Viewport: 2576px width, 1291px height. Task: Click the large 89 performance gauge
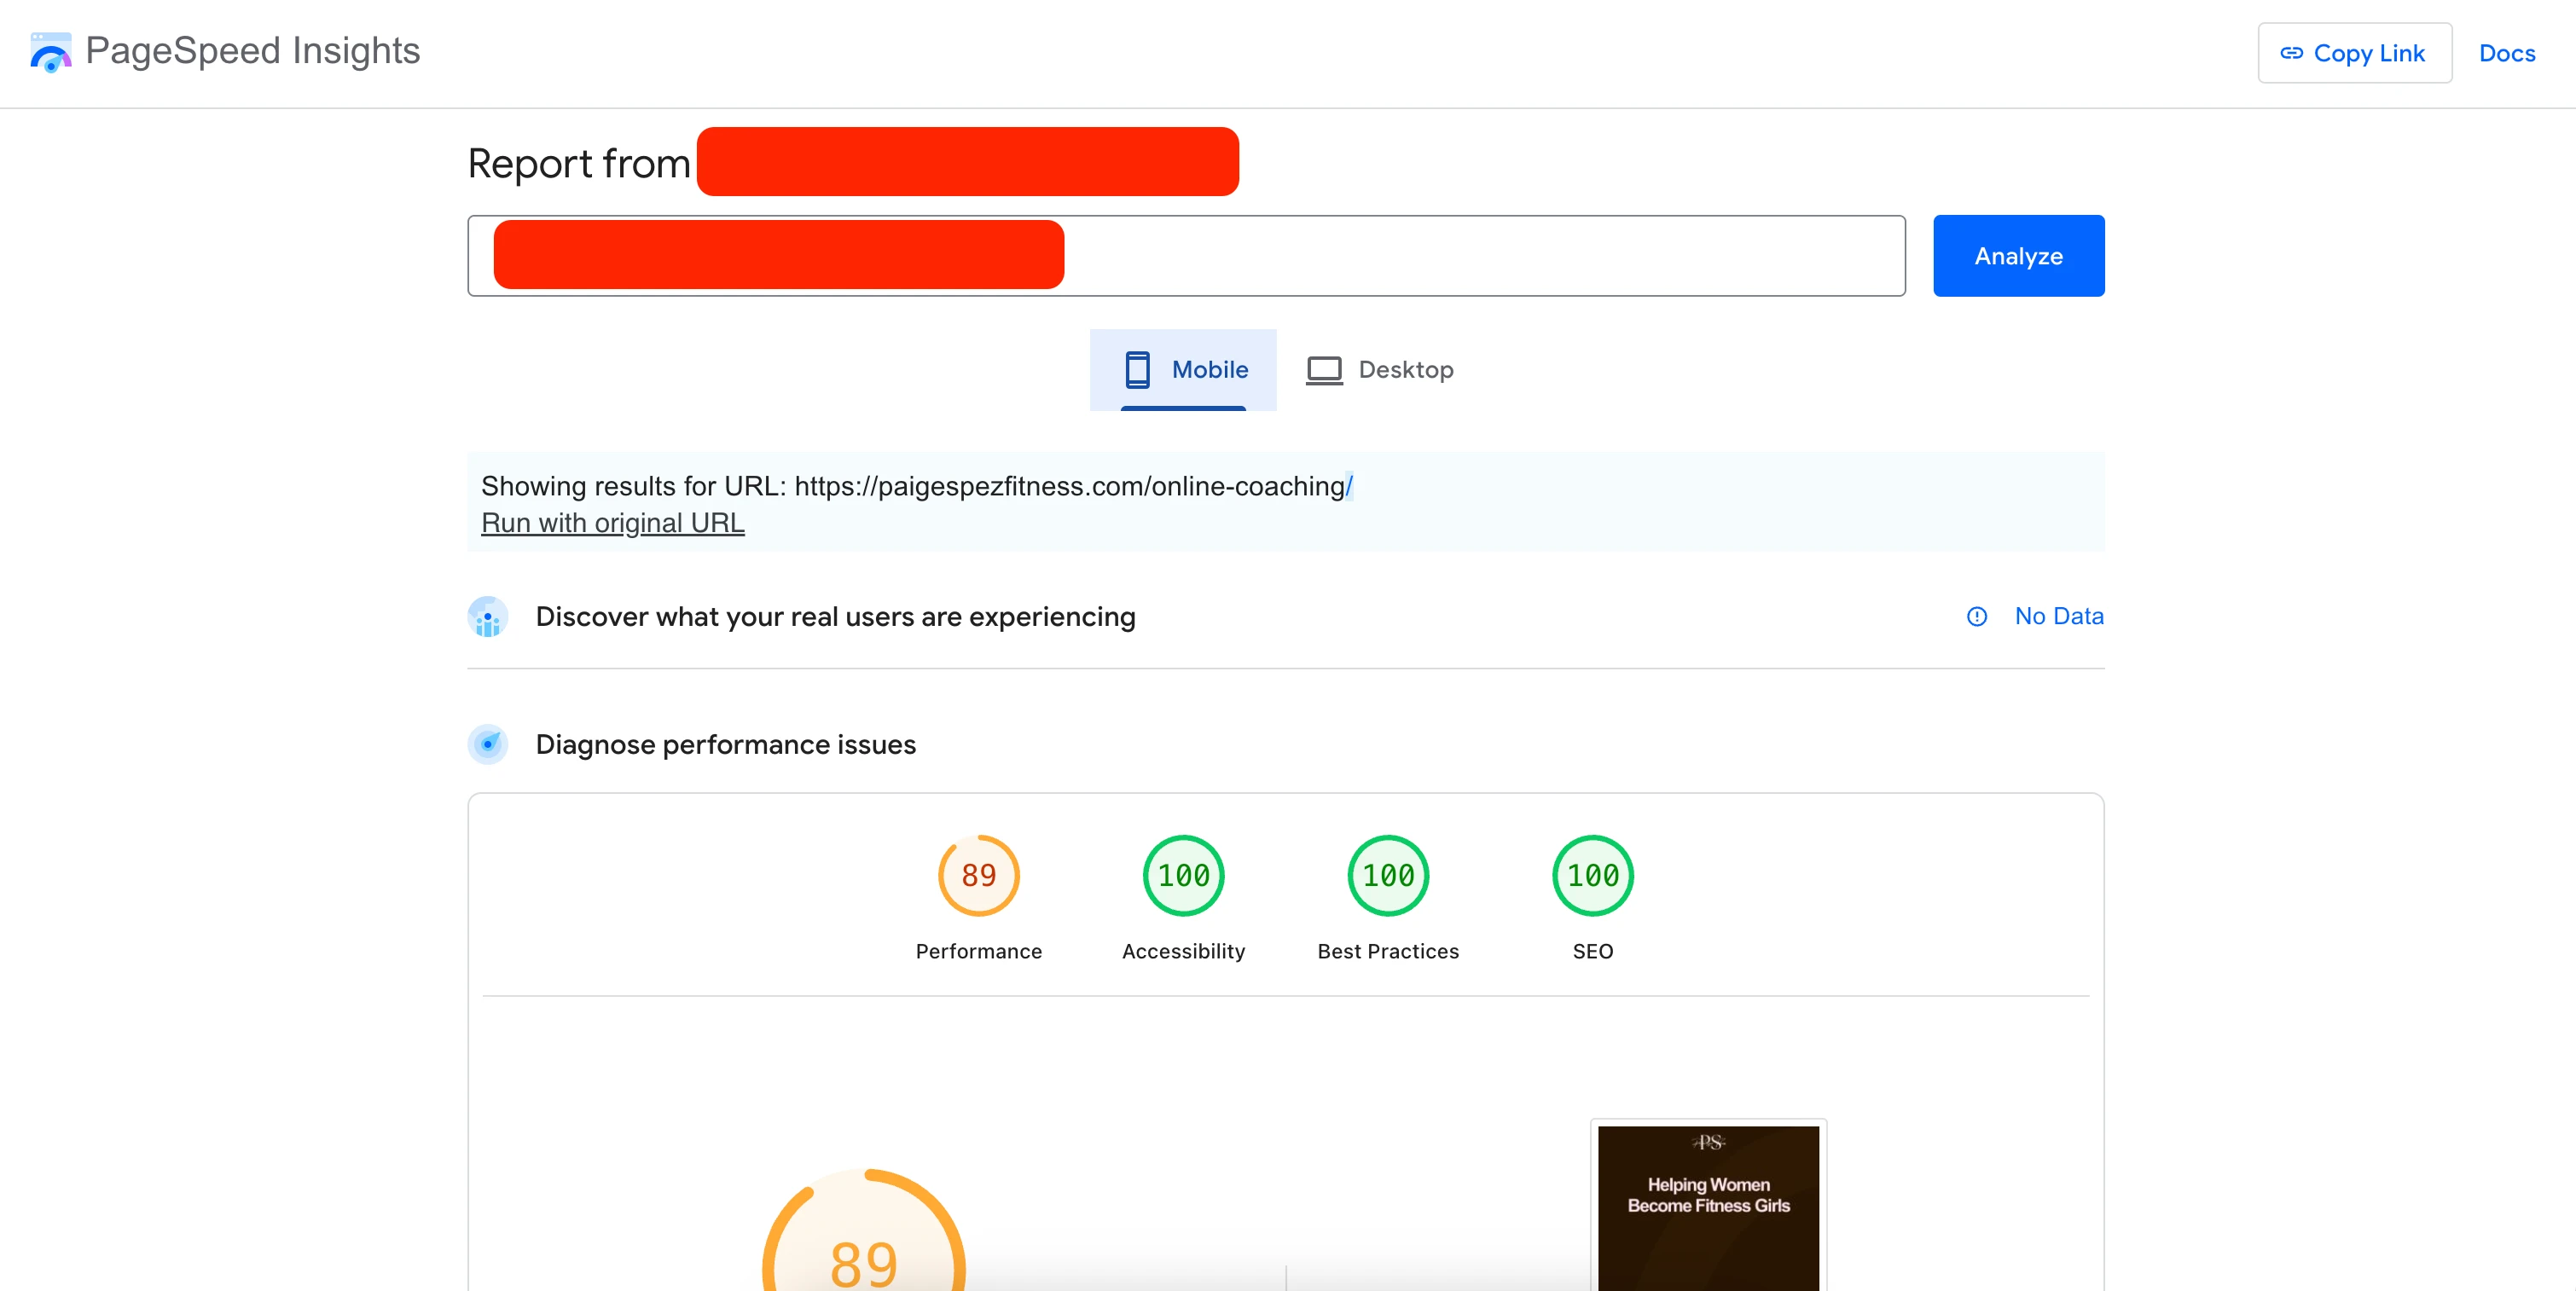coord(863,1250)
